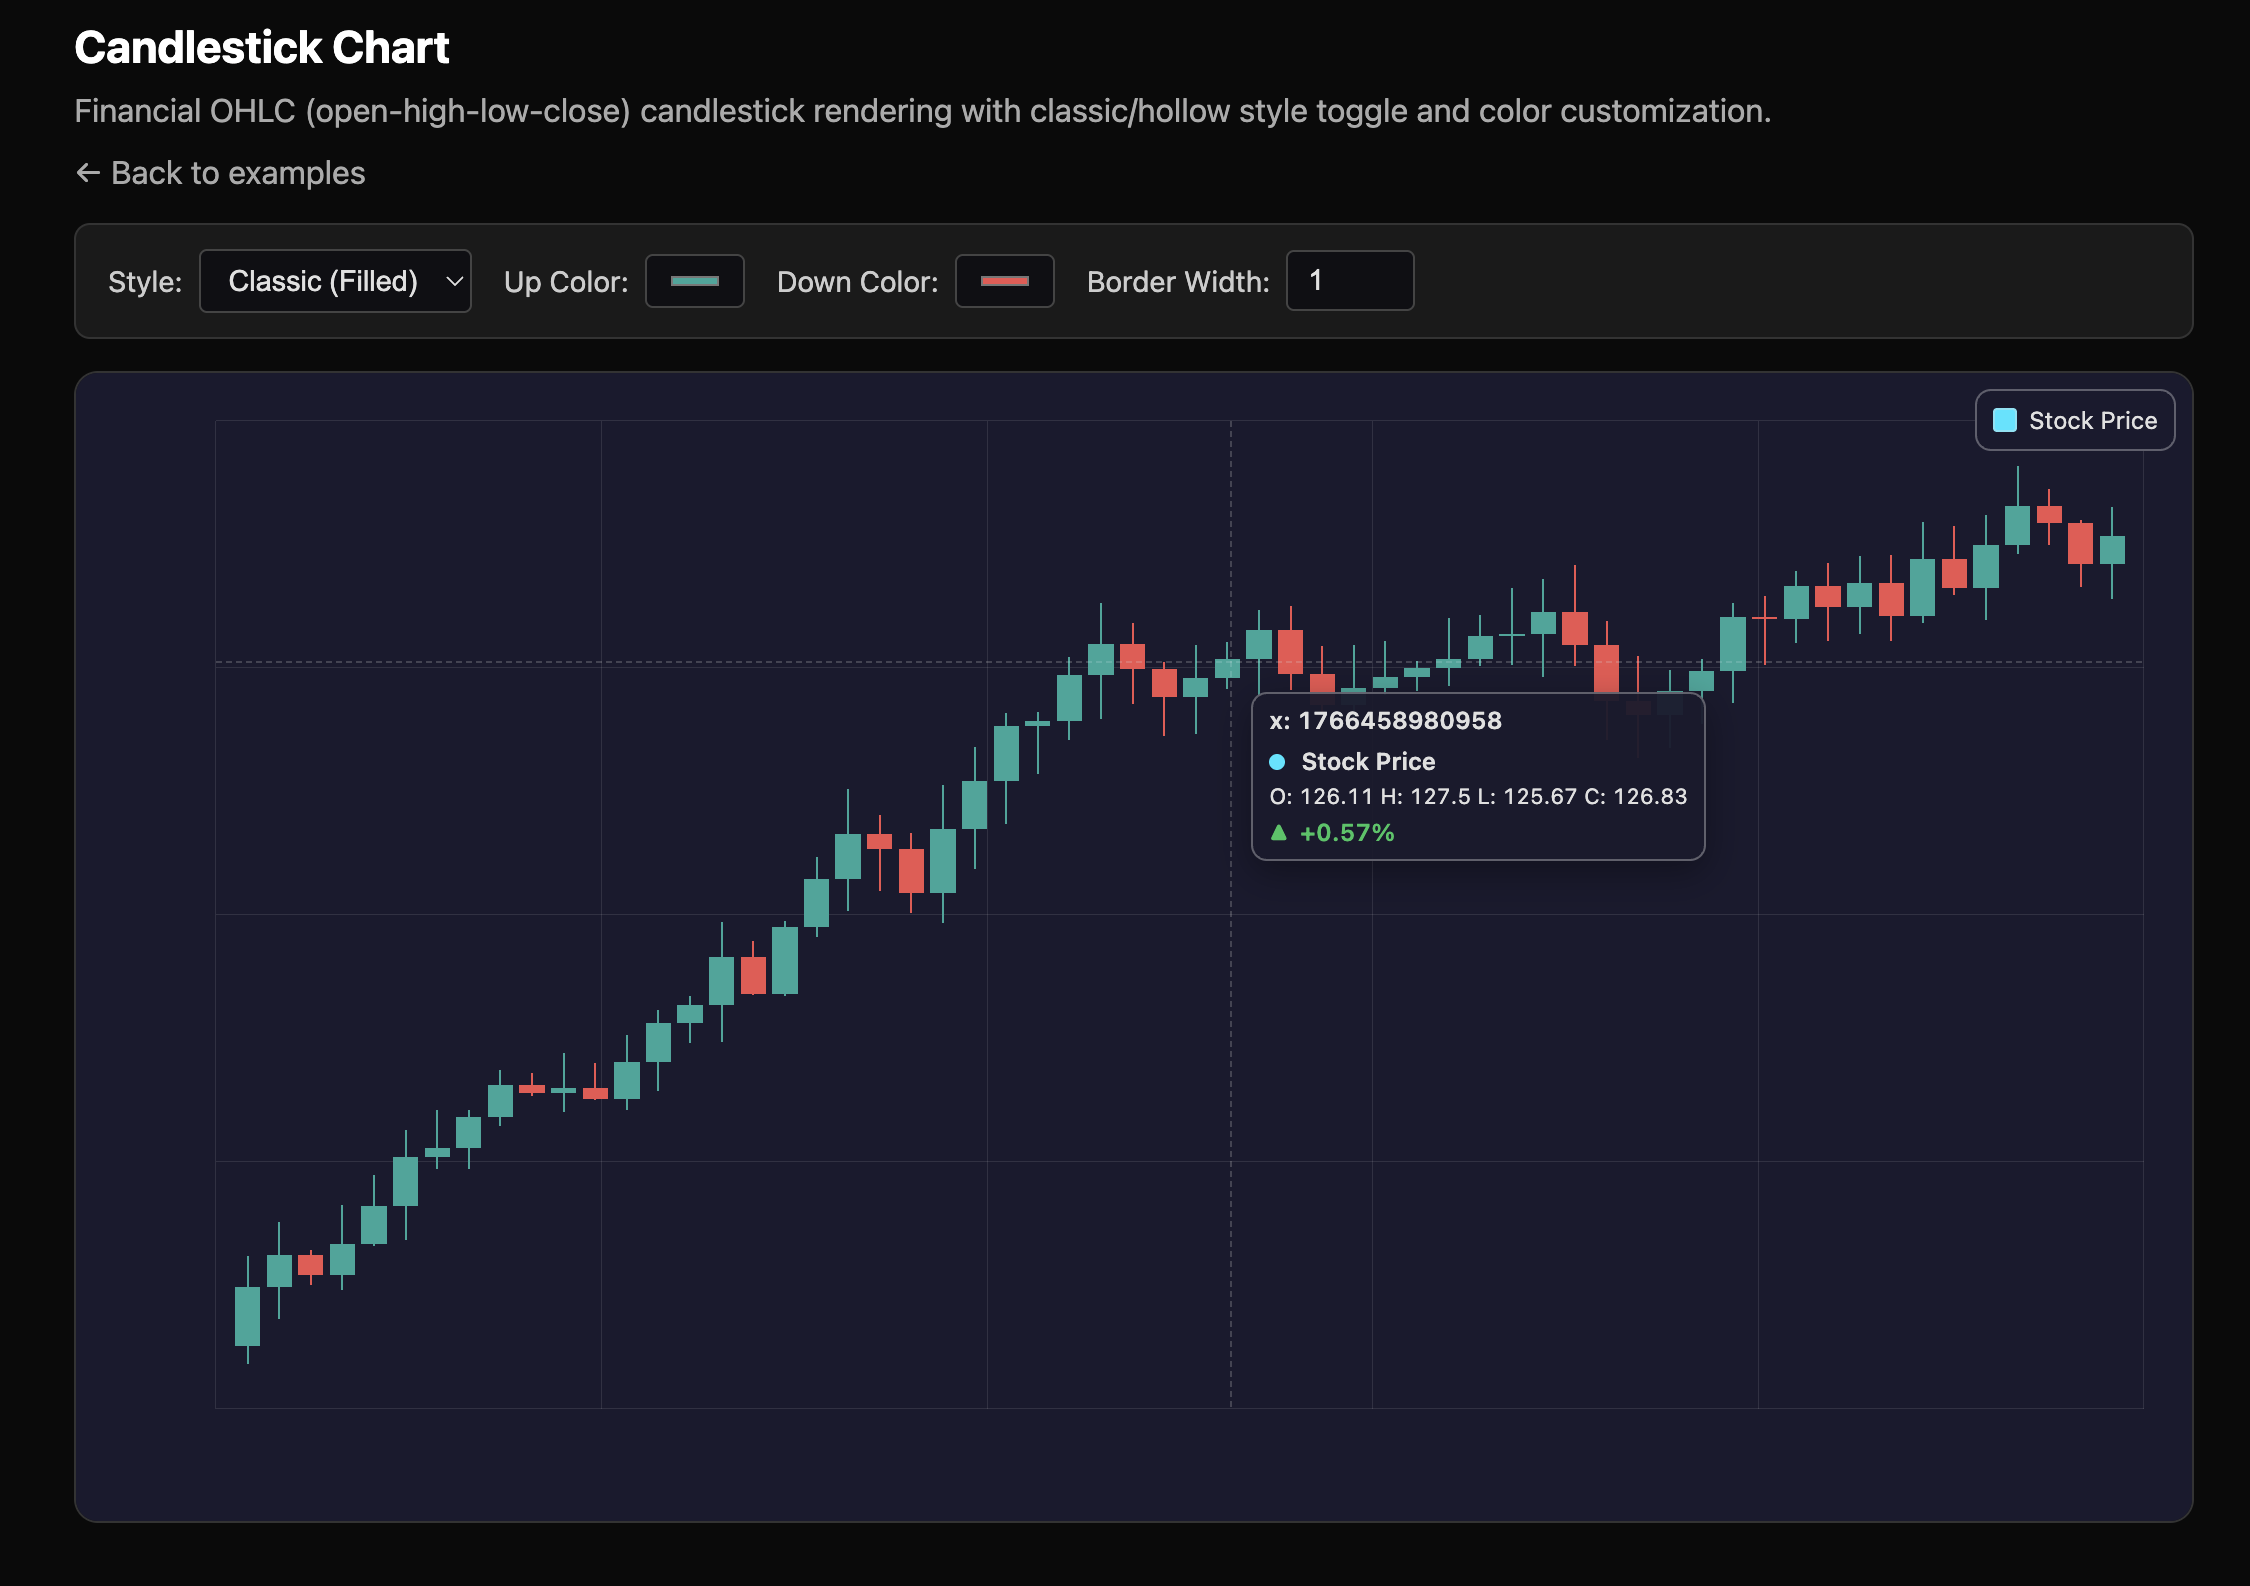This screenshot has width=2250, height=1586.
Task: Click the back arrow icon before 'Back to examples'
Action: [88, 173]
